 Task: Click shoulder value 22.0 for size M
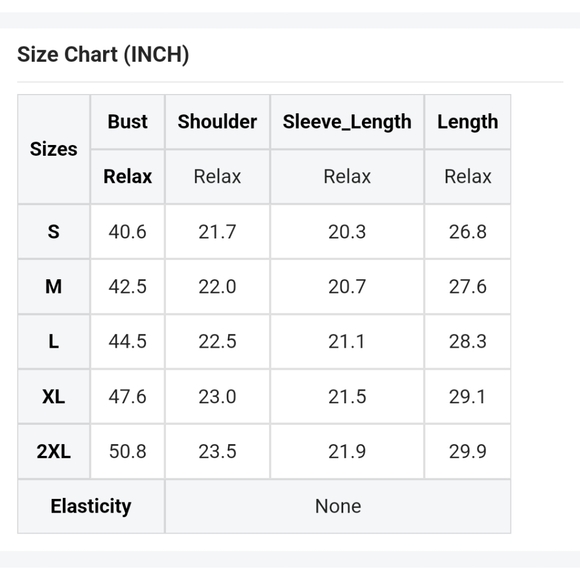[x=218, y=287]
